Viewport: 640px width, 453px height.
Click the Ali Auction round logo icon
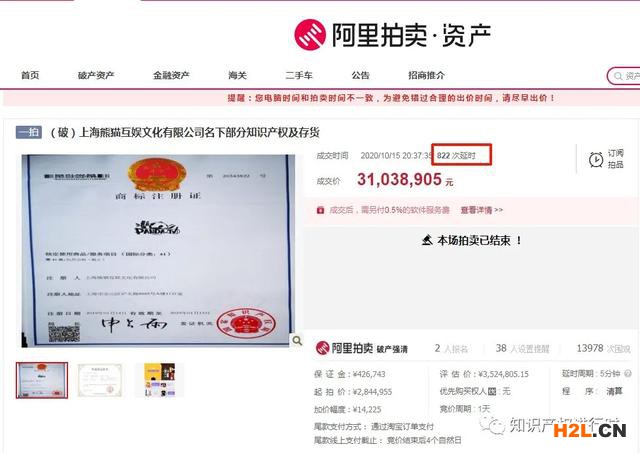click(310, 35)
